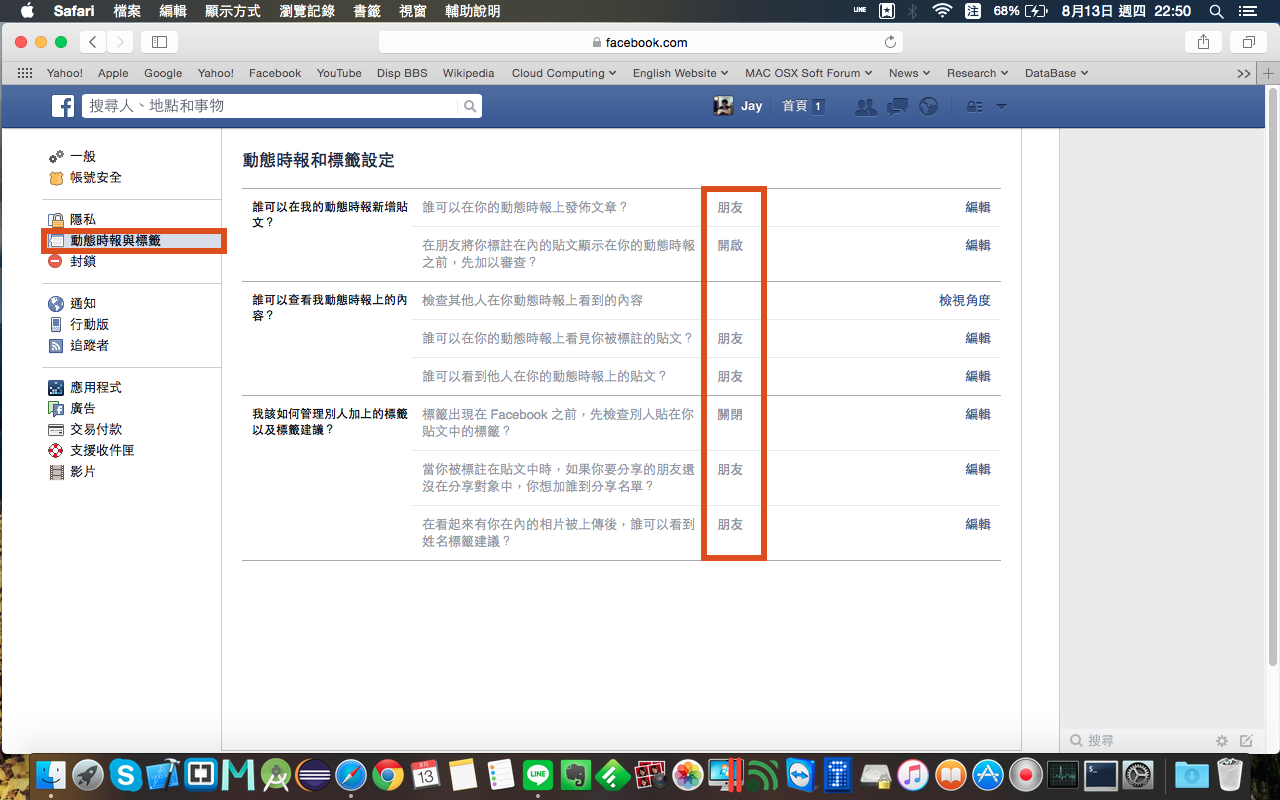Click the Facebook logo in the blue header
This screenshot has height=800, width=1280.
[x=63, y=106]
